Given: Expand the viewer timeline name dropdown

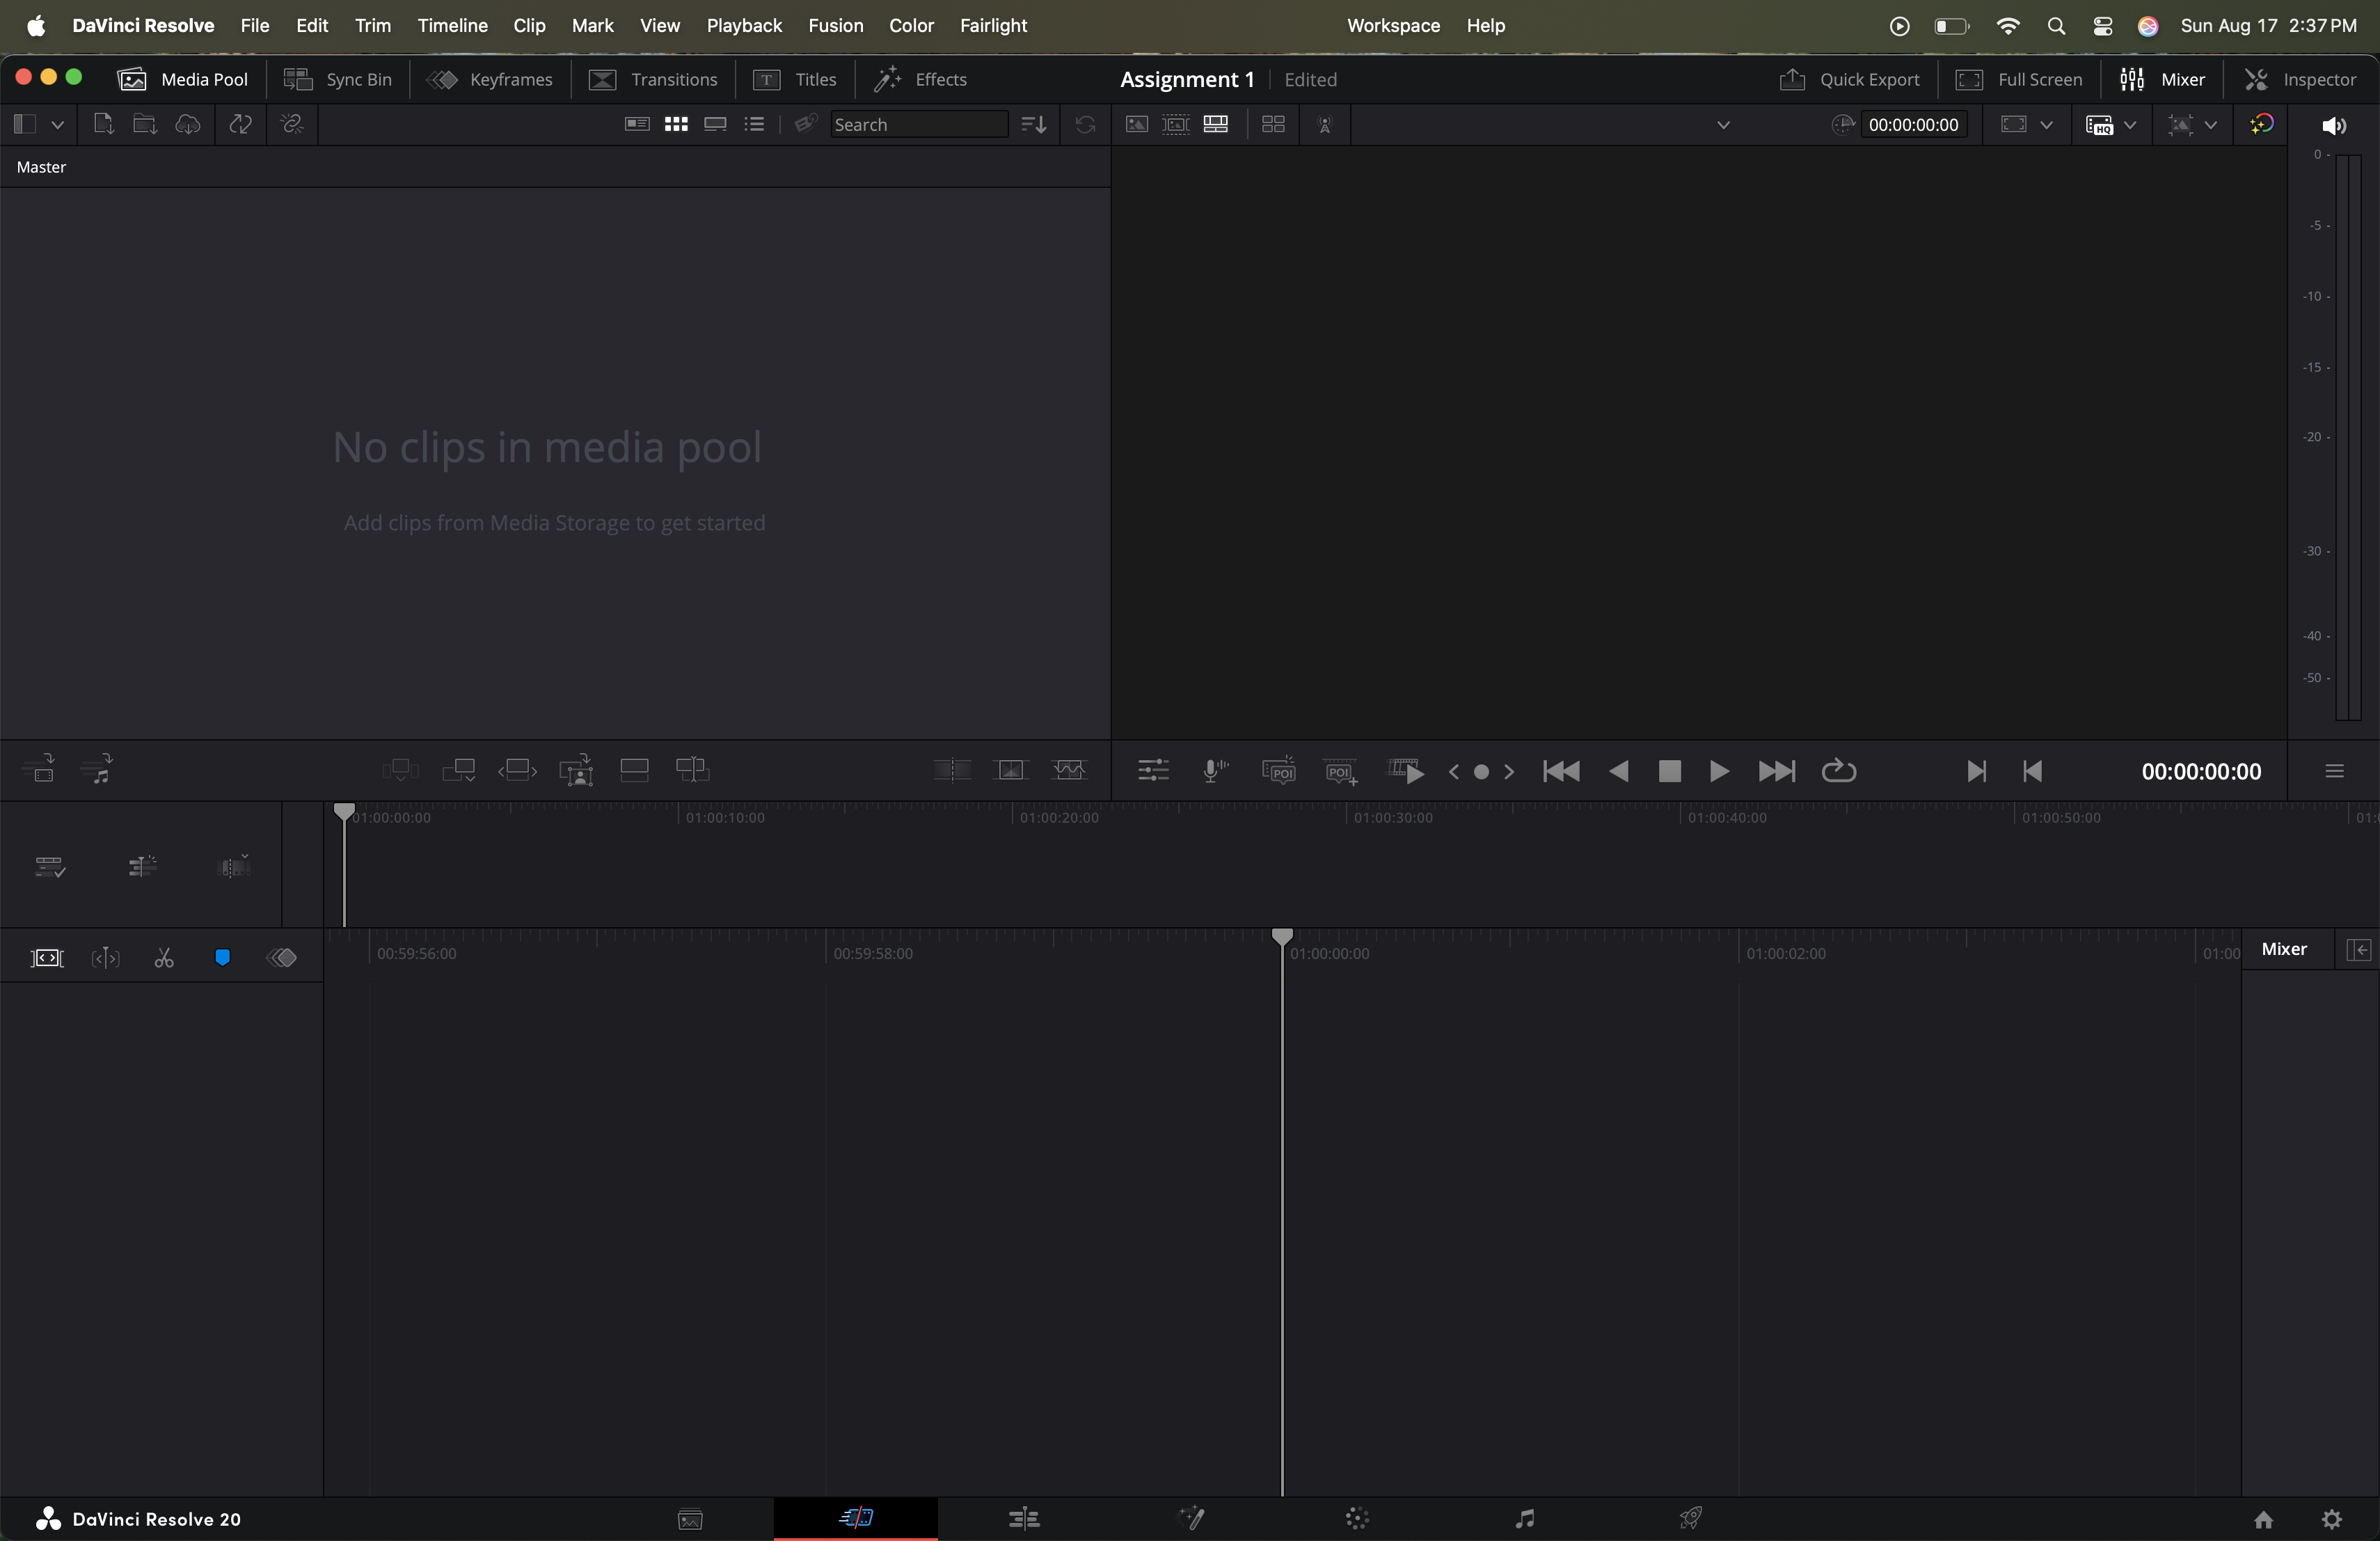Looking at the screenshot, I should click(1722, 125).
